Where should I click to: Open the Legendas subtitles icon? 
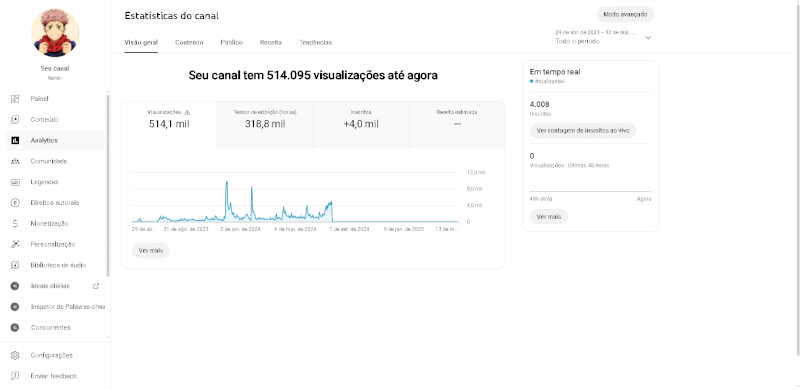point(15,182)
